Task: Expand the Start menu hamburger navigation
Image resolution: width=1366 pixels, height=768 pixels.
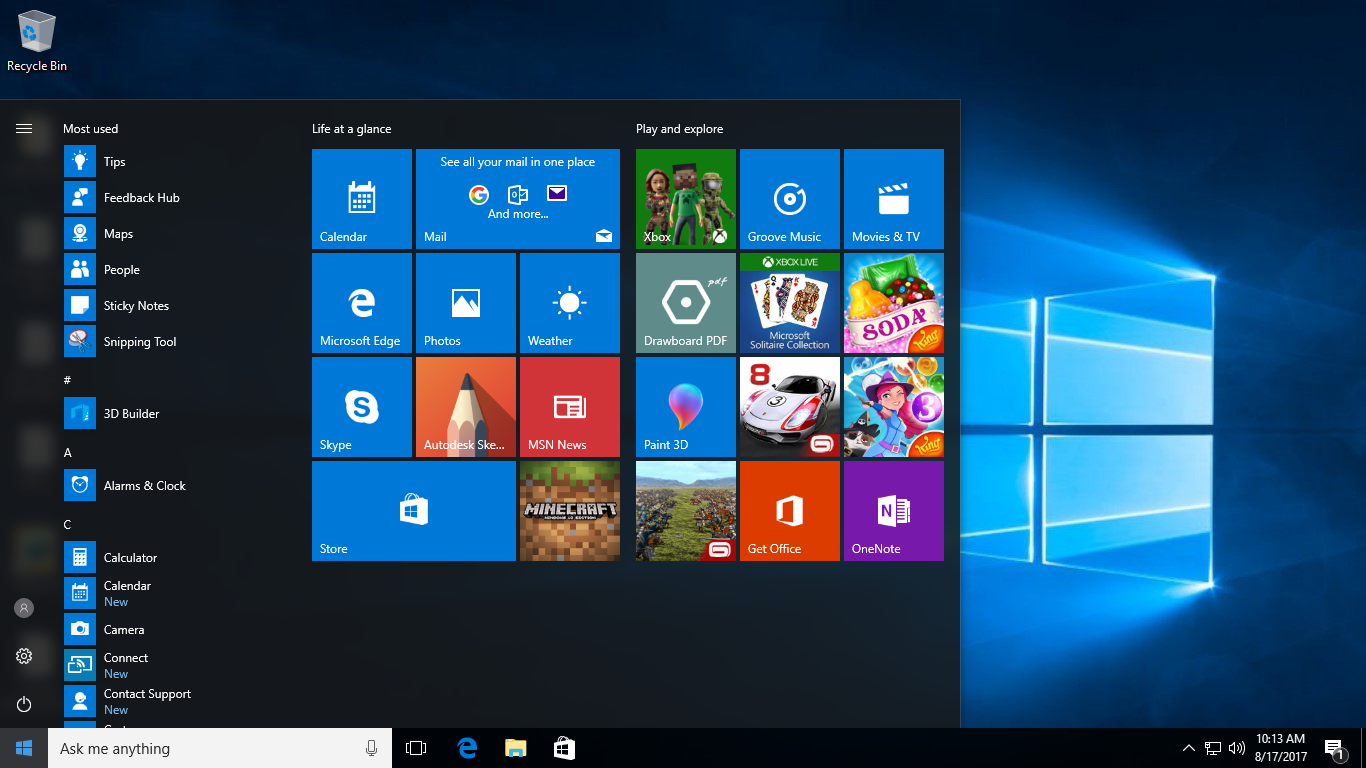Action: coord(24,128)
